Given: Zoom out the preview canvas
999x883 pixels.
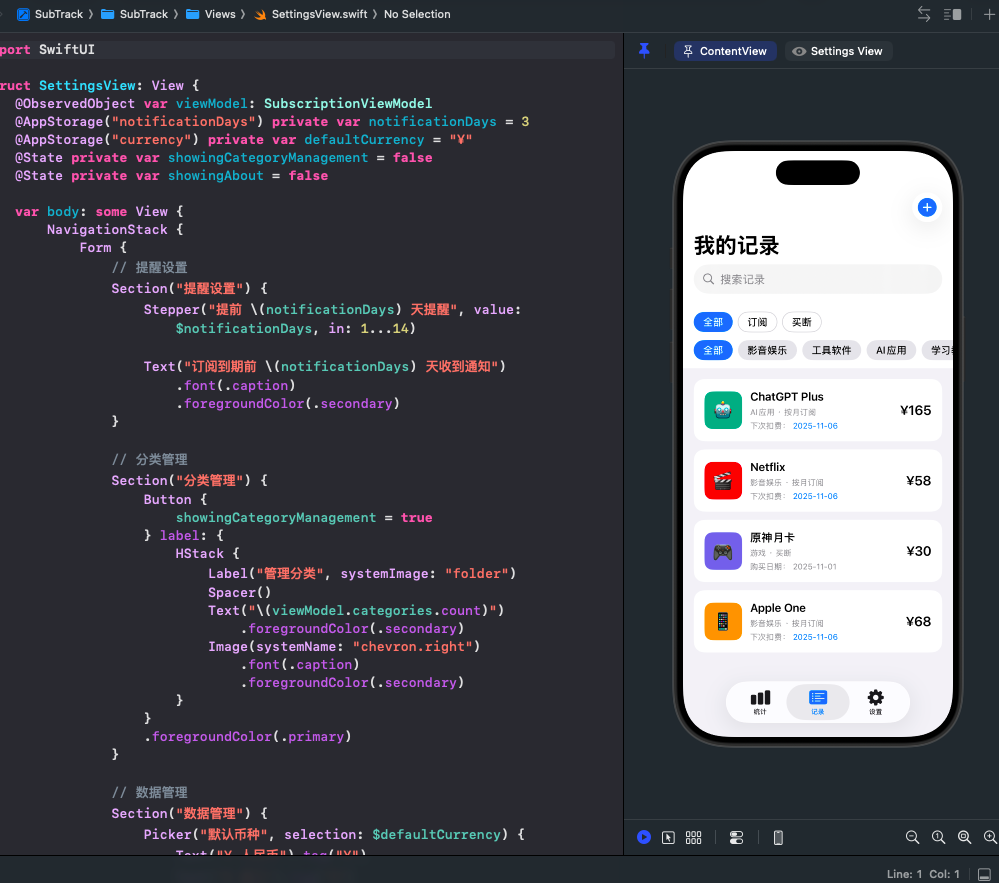Looking at the screenshot, I should (x=912, y=837).
